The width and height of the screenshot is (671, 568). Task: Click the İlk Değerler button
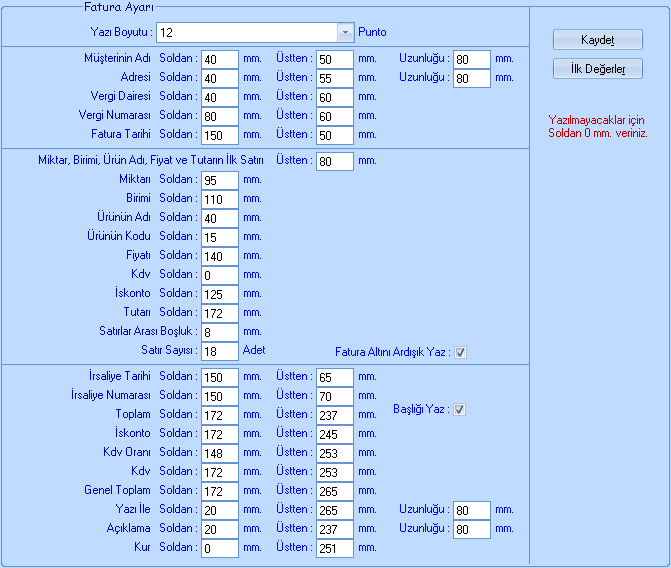click(x=597, y=68)
